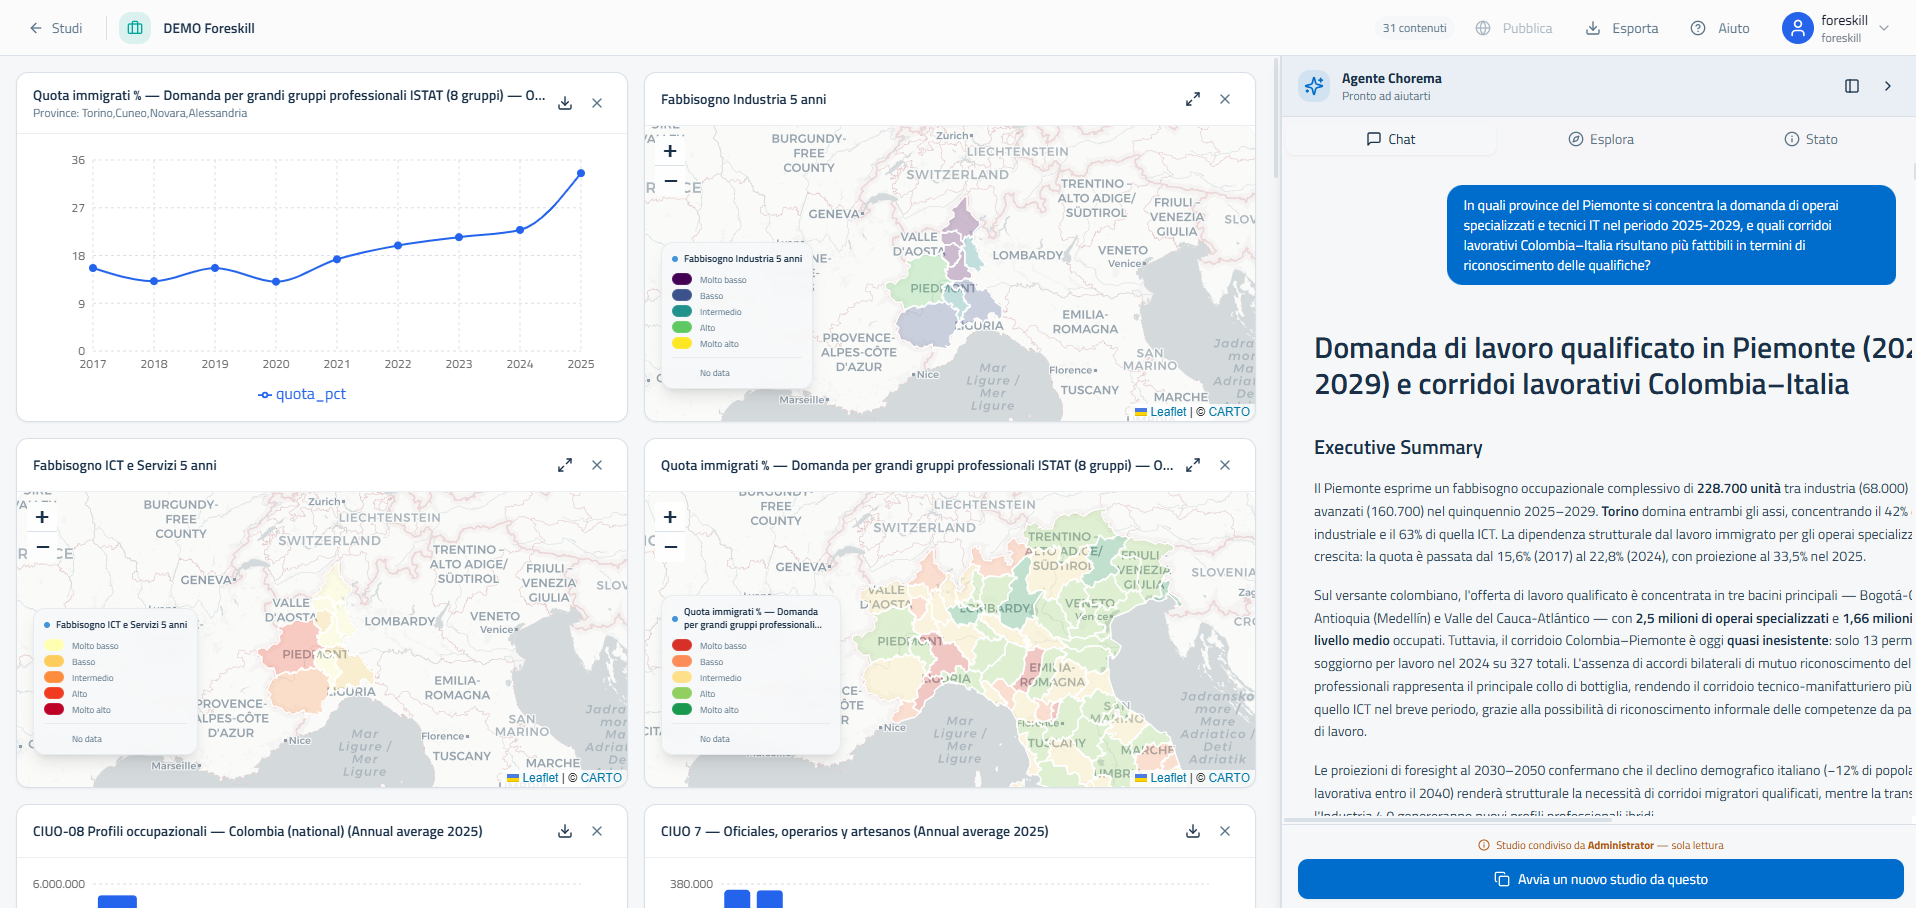Click the Administrator shared-study notice
This screenshot has width=1916, height=908.
pyautogui.click(x=1600, y=845)
